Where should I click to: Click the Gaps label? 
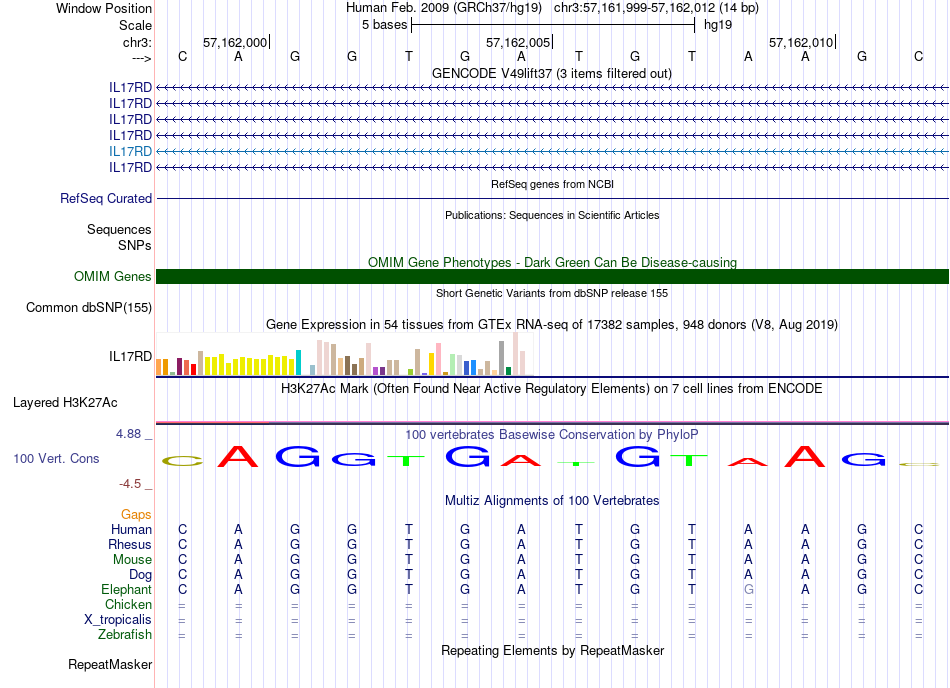[x=136, y=514]
